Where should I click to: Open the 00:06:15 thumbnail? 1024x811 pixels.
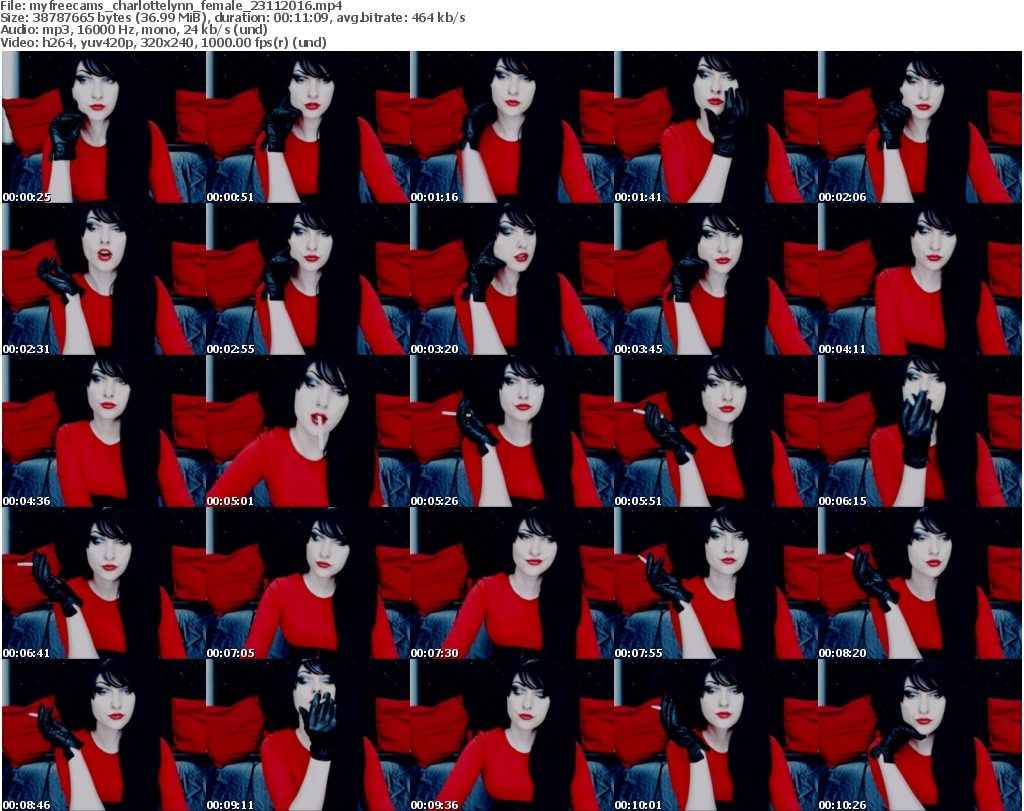pos(920,432)
